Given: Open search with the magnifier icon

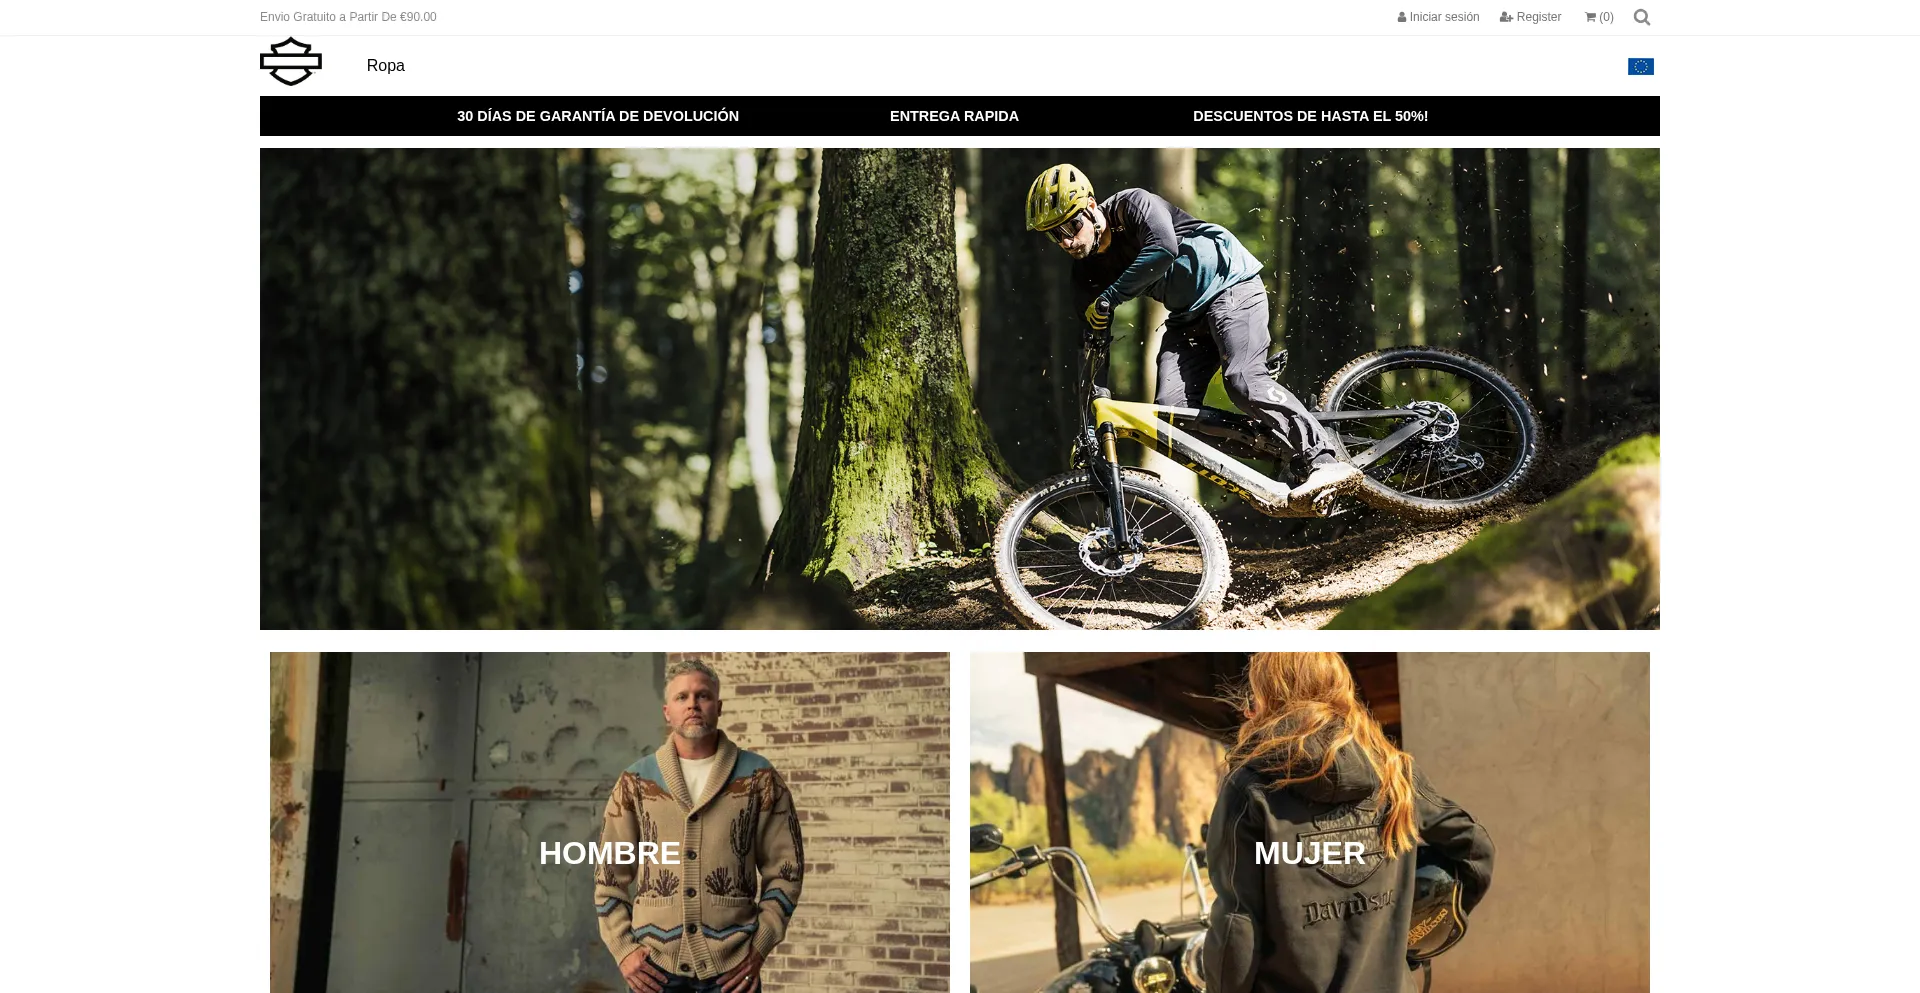Looking at the screenshot, I should [x=1641, y=17].
